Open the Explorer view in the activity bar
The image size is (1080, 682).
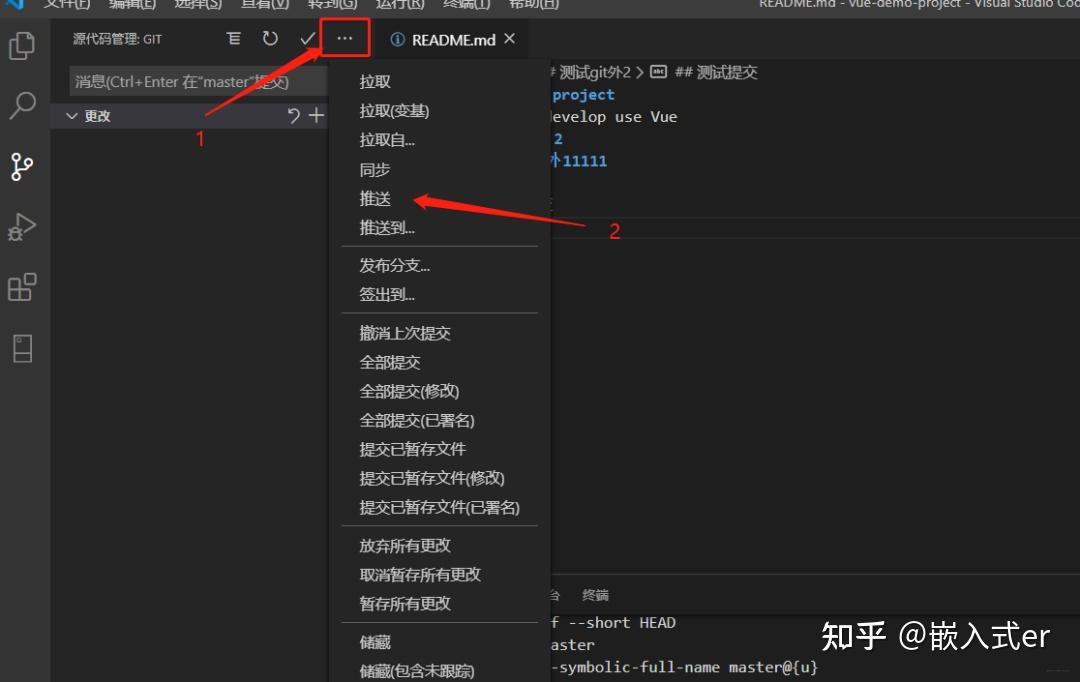pyautogui.click(x=22, y=45)
